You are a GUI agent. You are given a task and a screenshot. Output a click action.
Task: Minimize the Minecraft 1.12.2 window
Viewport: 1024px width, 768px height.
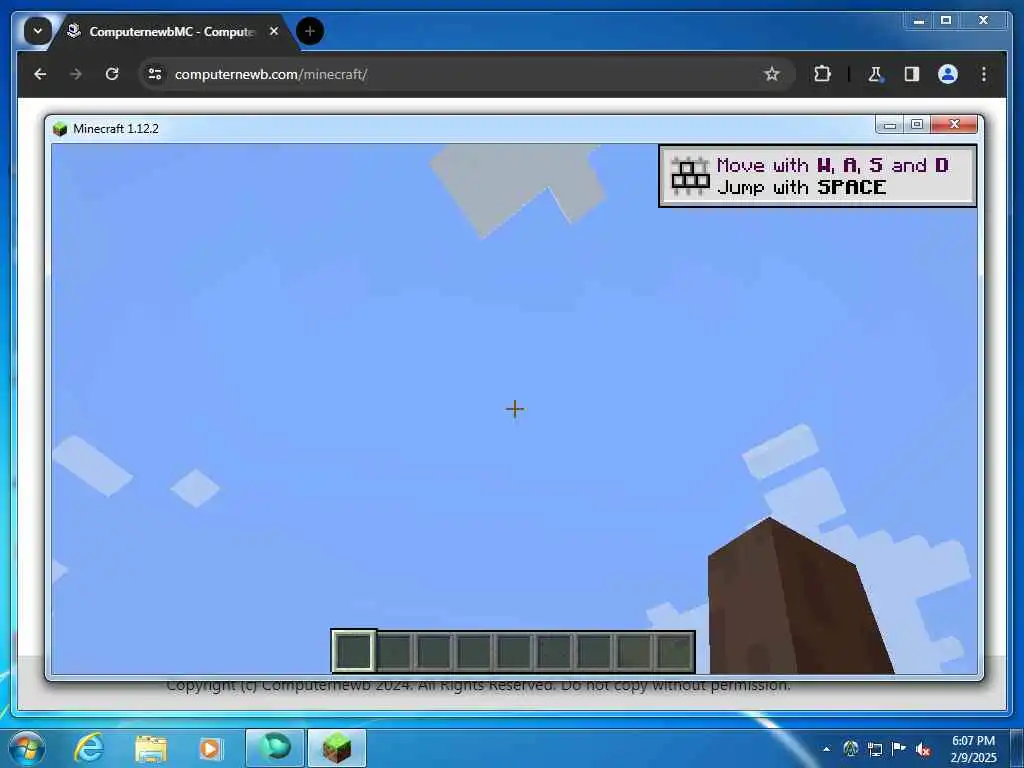coord(889,124)
